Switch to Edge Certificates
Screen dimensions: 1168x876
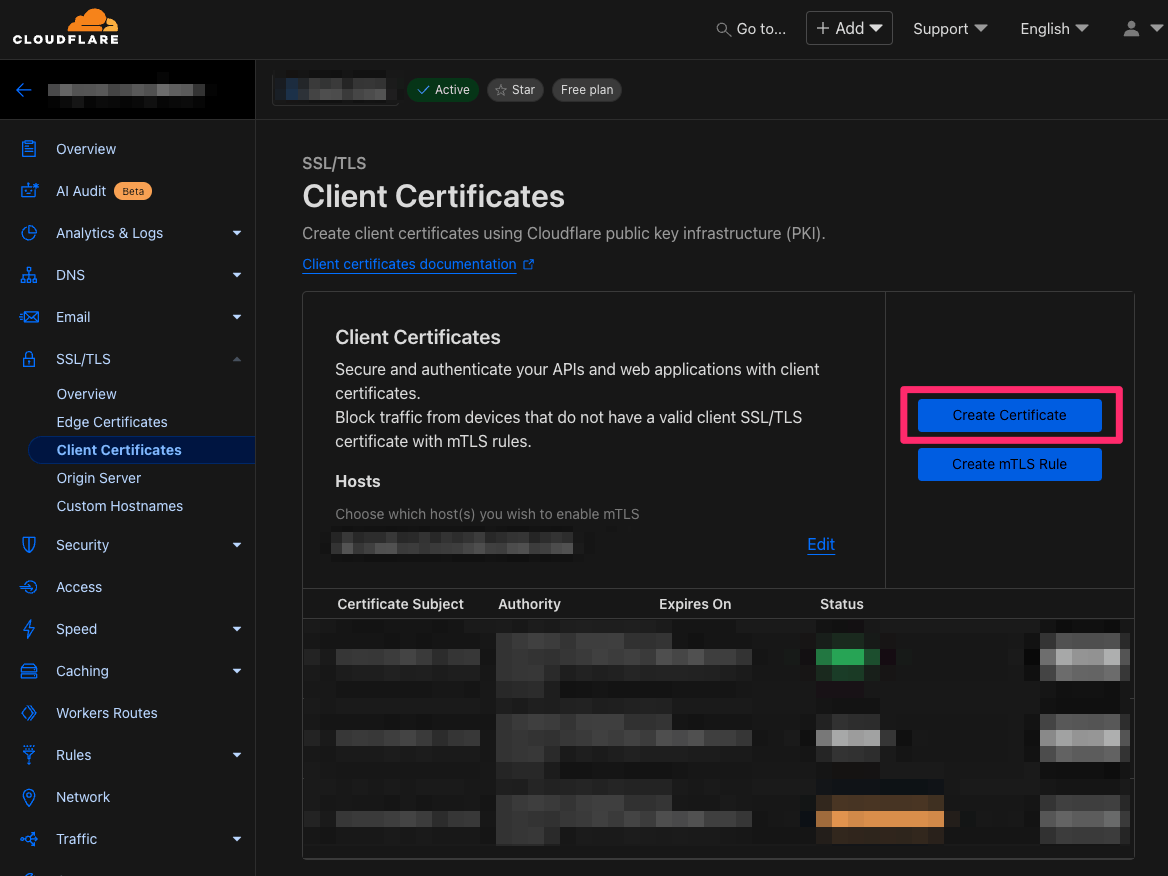[111, 421]
